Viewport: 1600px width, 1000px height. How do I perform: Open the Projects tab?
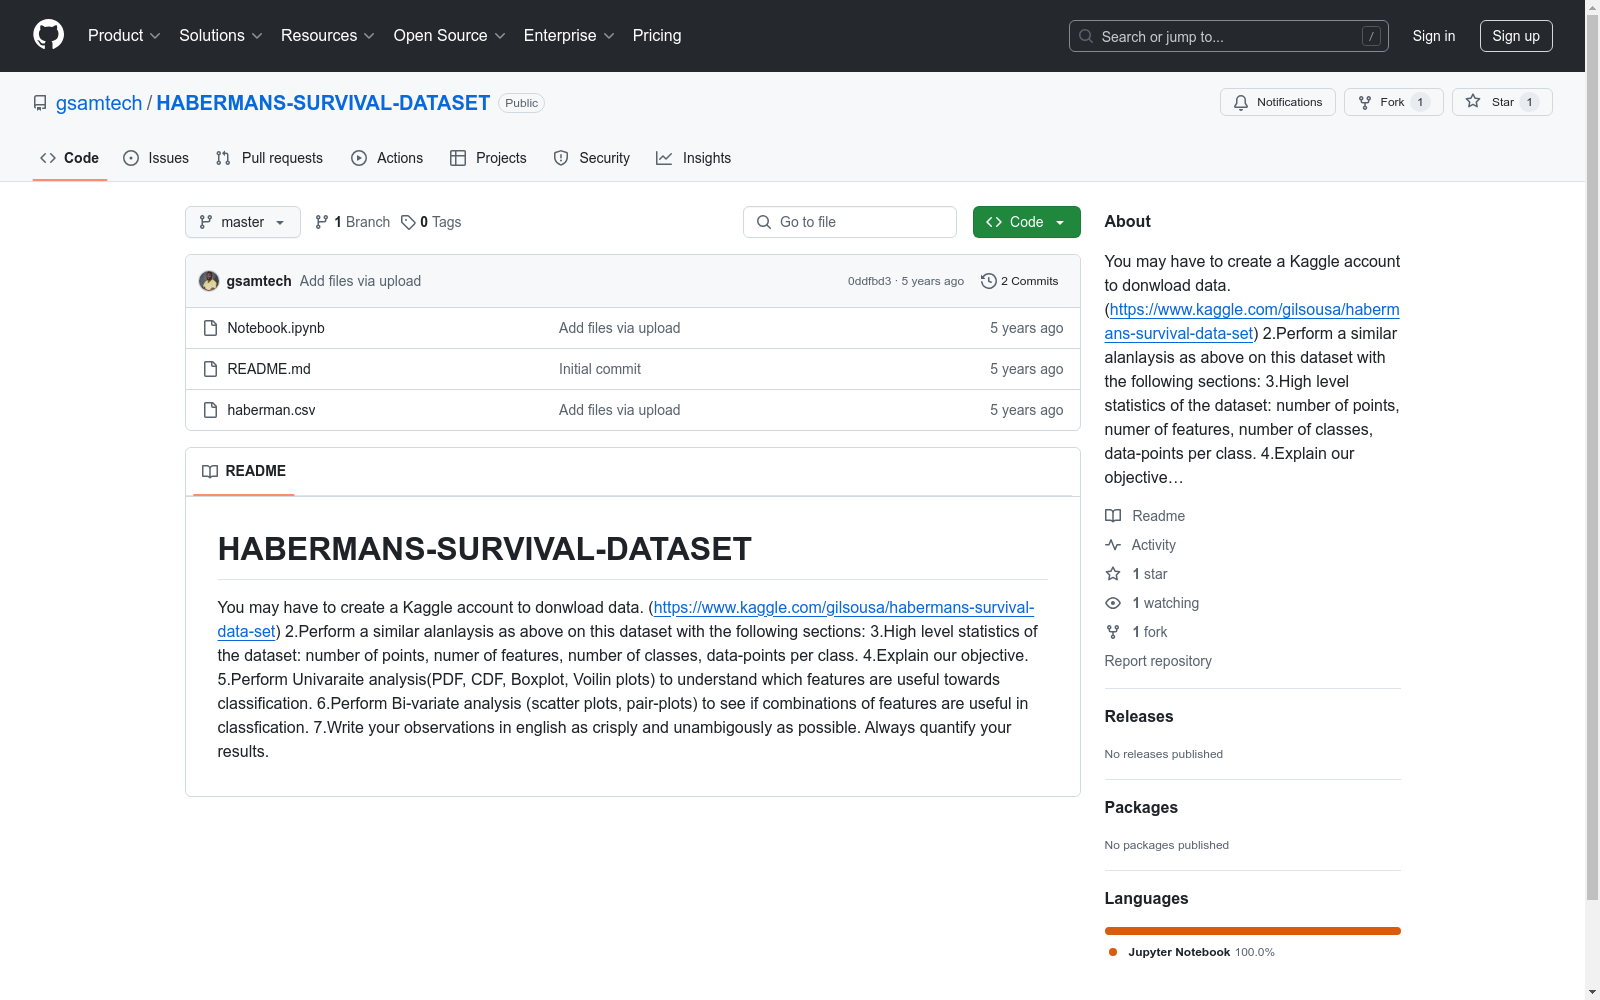[488, 158]
